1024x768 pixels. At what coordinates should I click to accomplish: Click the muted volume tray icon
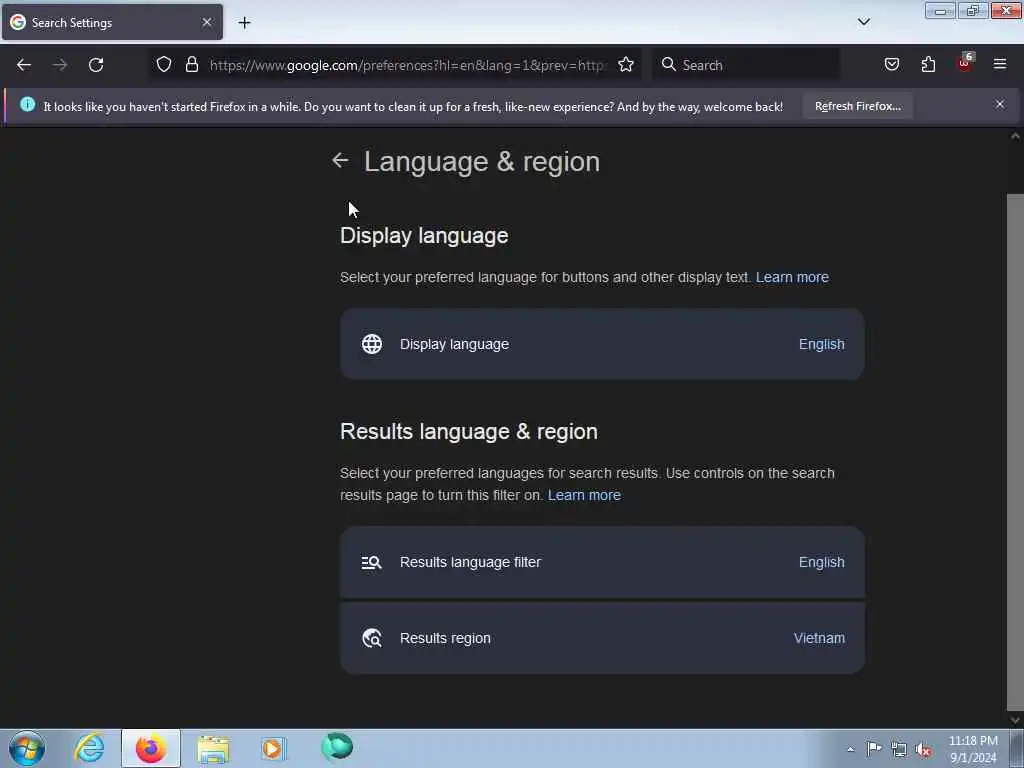coord(923,749)
